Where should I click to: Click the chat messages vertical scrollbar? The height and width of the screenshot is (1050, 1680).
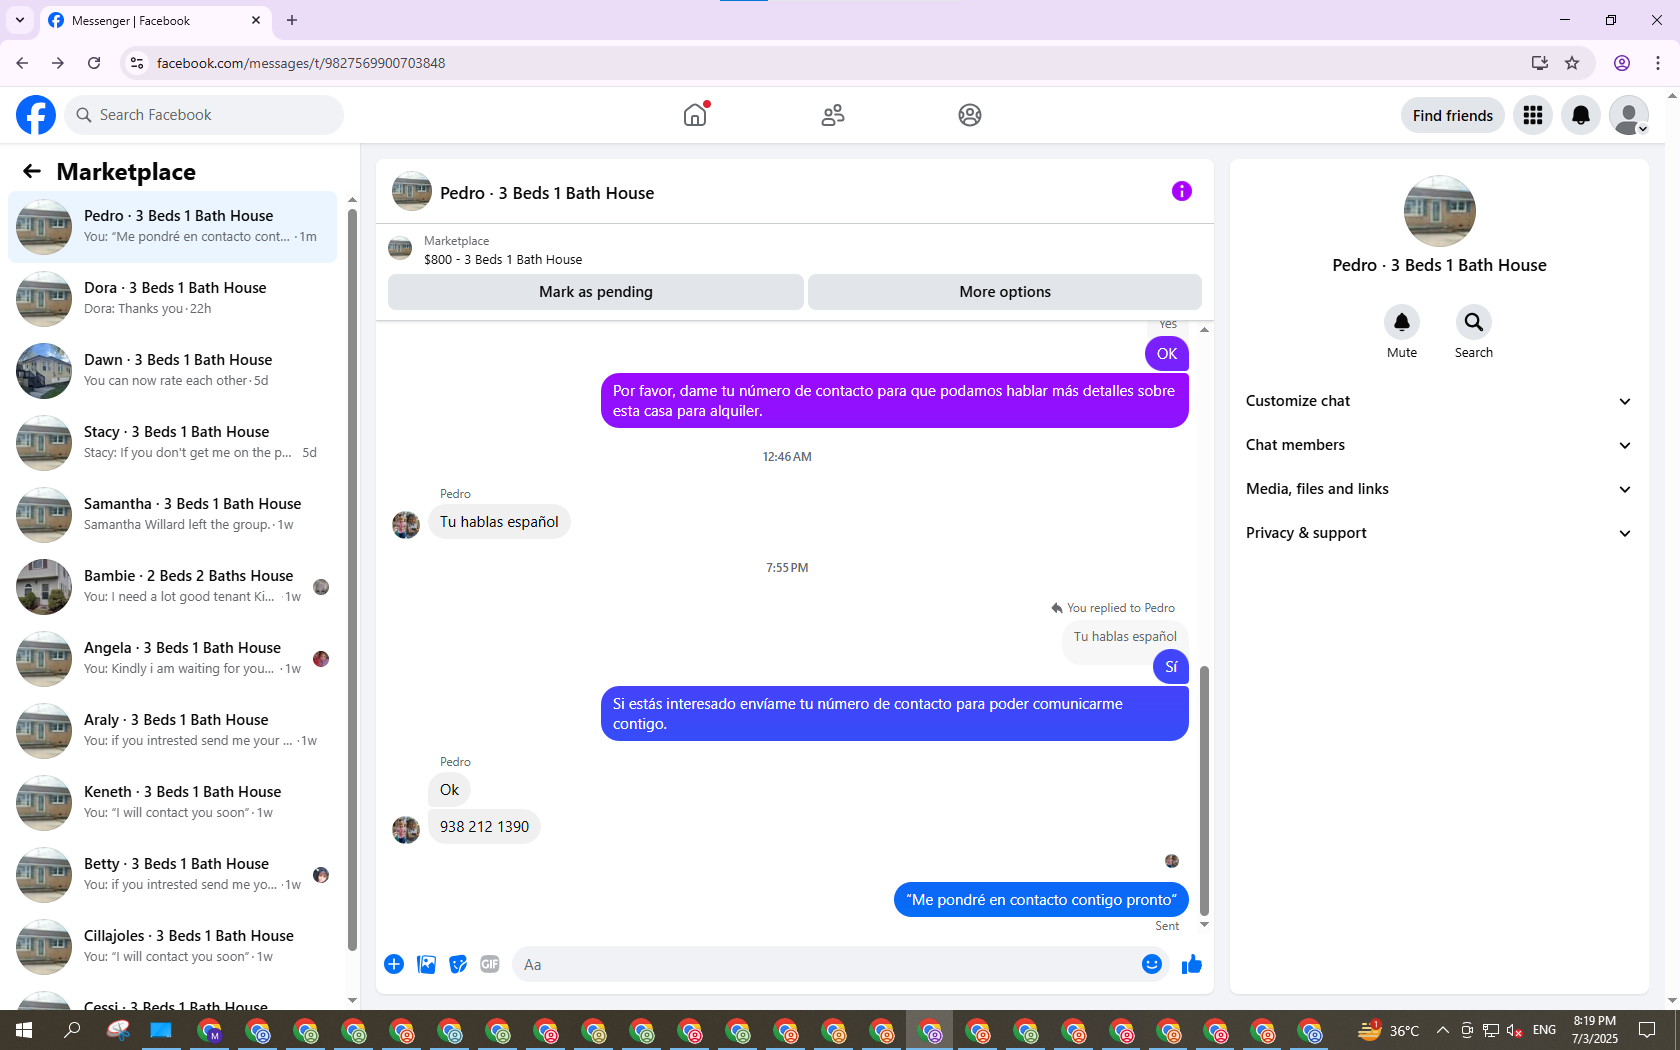pyautogui.click(x=1204, y=790)
